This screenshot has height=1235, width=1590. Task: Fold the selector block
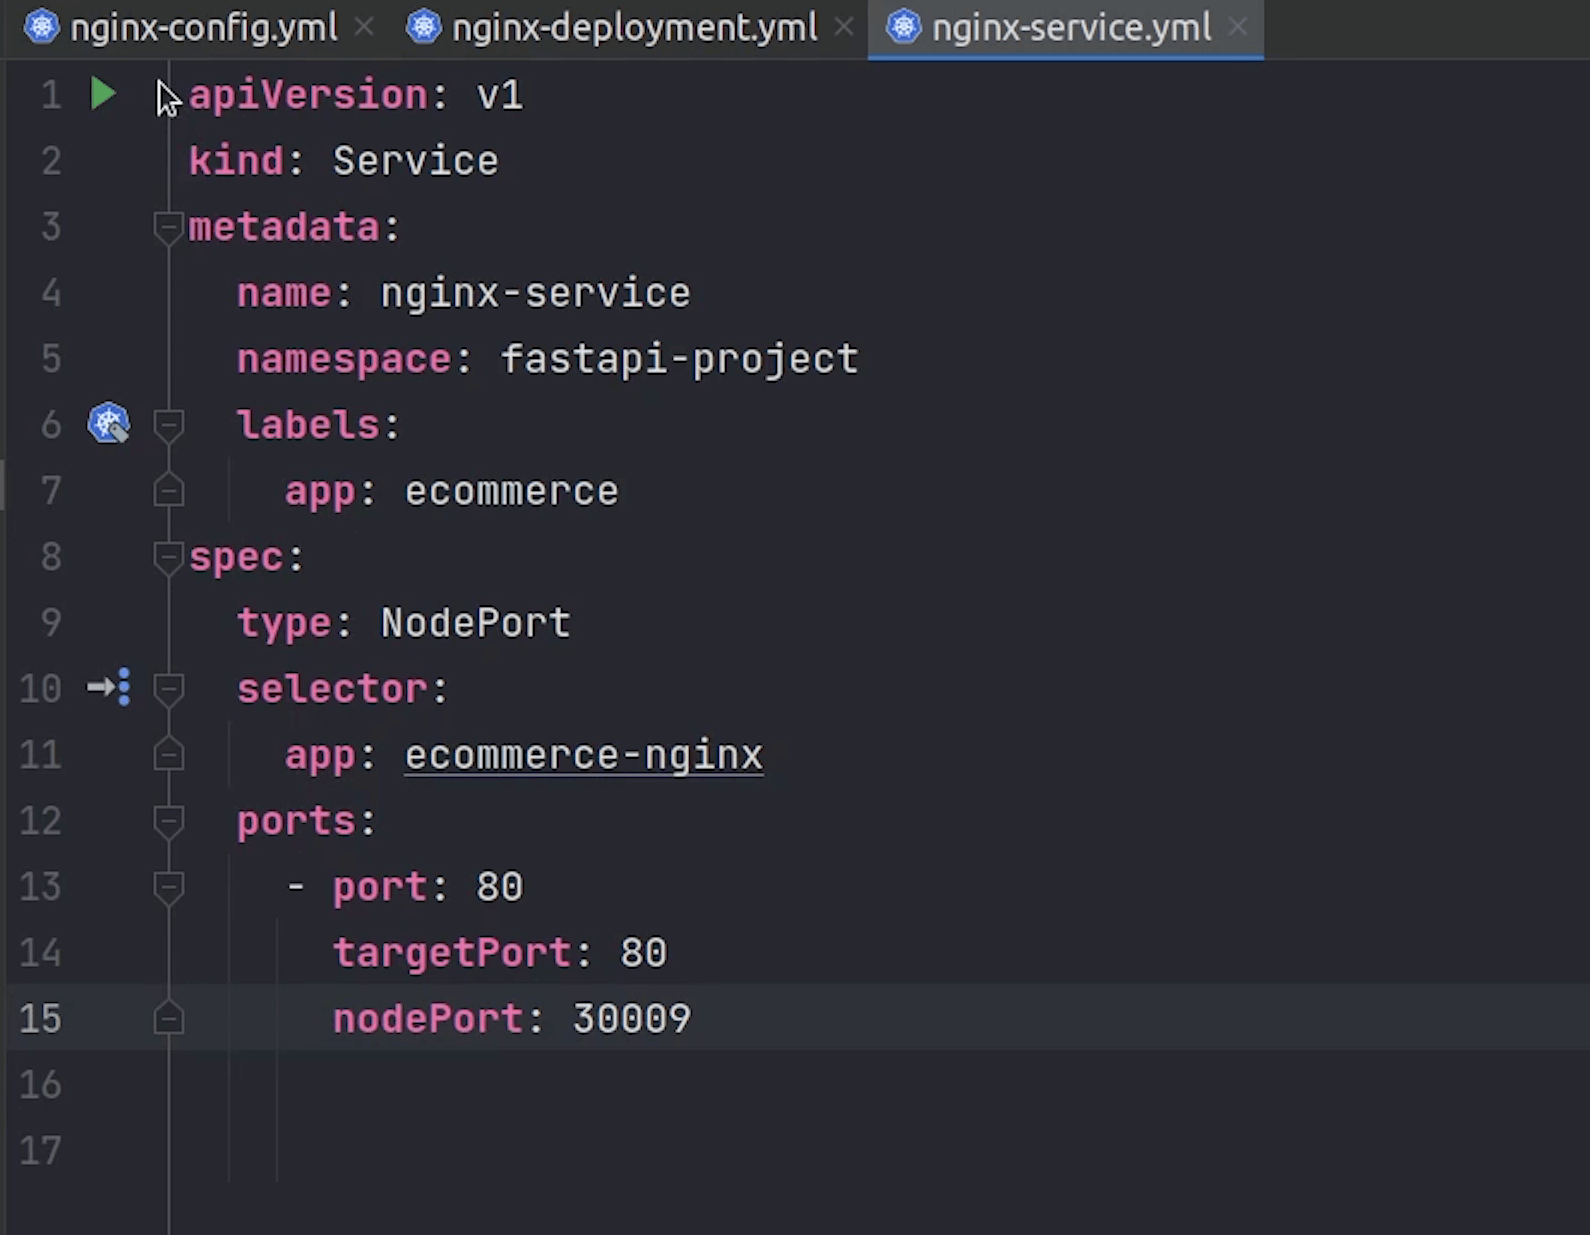[x=168, y=688]
